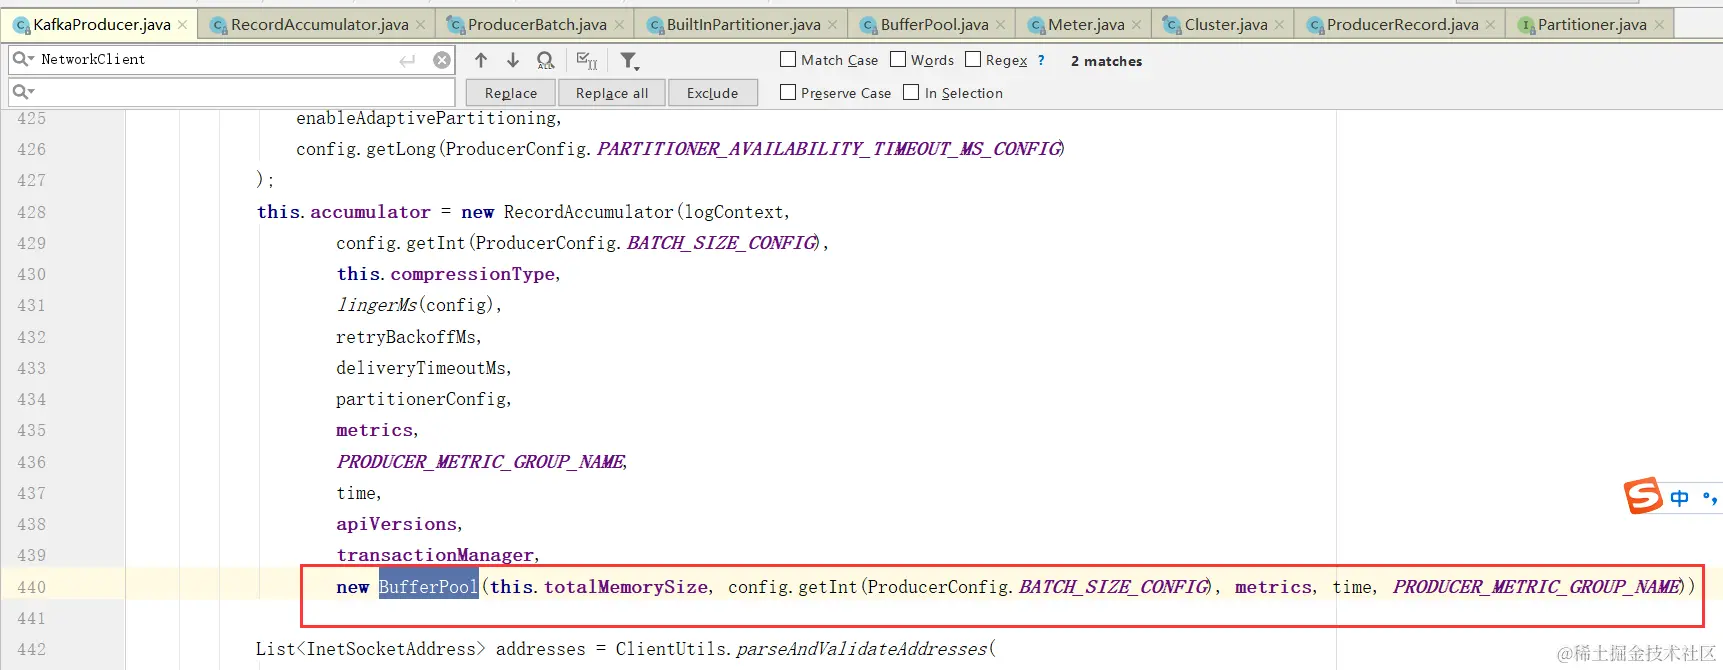Screen dimensions: 1723x670
Task: Click the highlighted BufferPool text
Action: [428, 587]
